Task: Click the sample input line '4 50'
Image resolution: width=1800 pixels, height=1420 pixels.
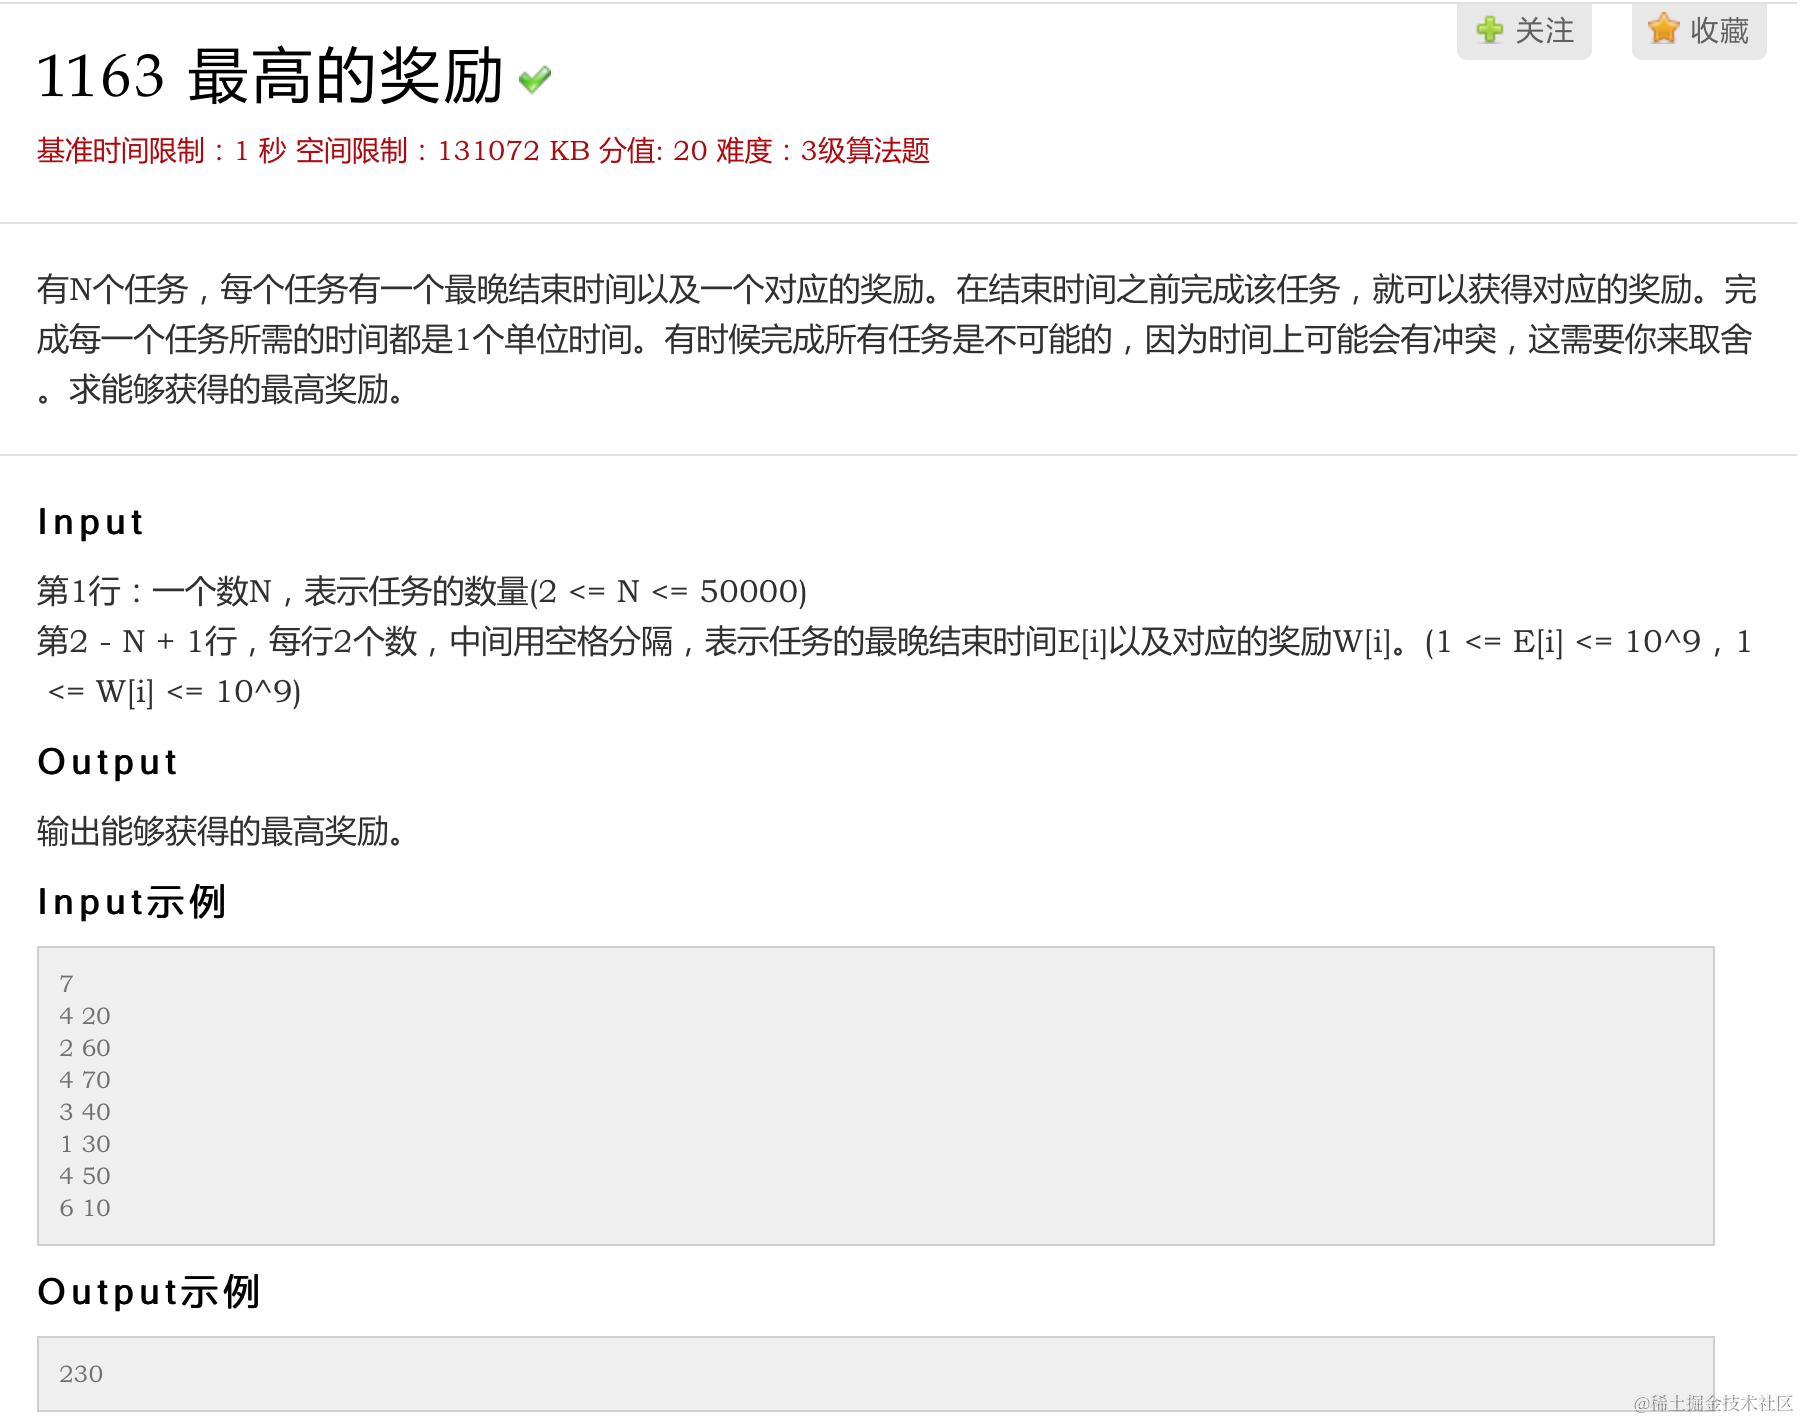Action: pyautogui.click(x=85, y=1176)
